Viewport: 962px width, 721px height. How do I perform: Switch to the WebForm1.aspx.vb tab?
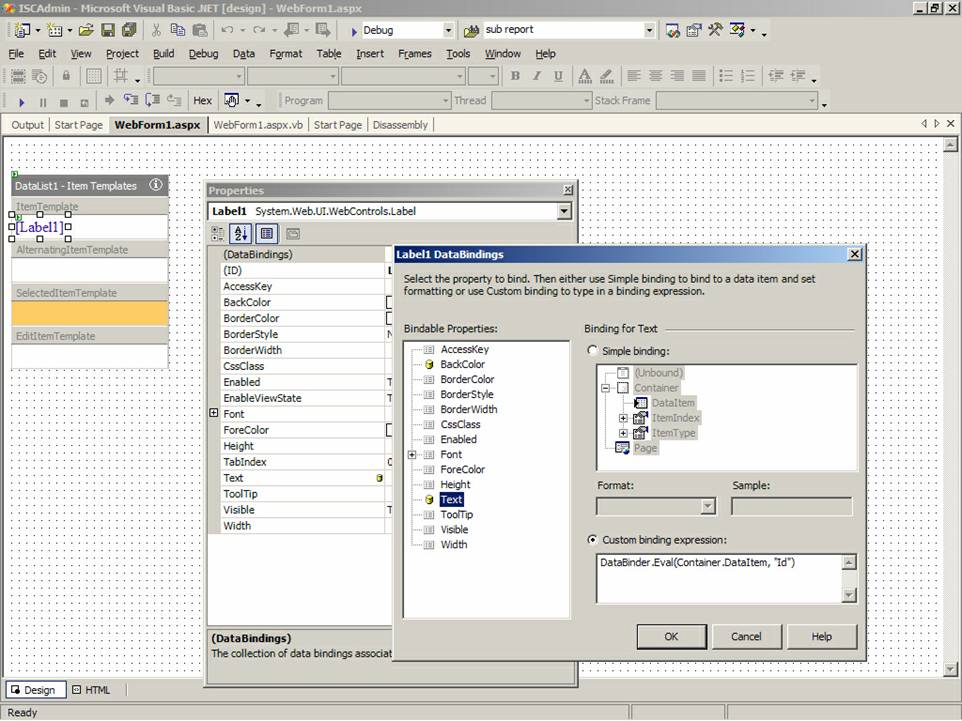pos(258,125)
